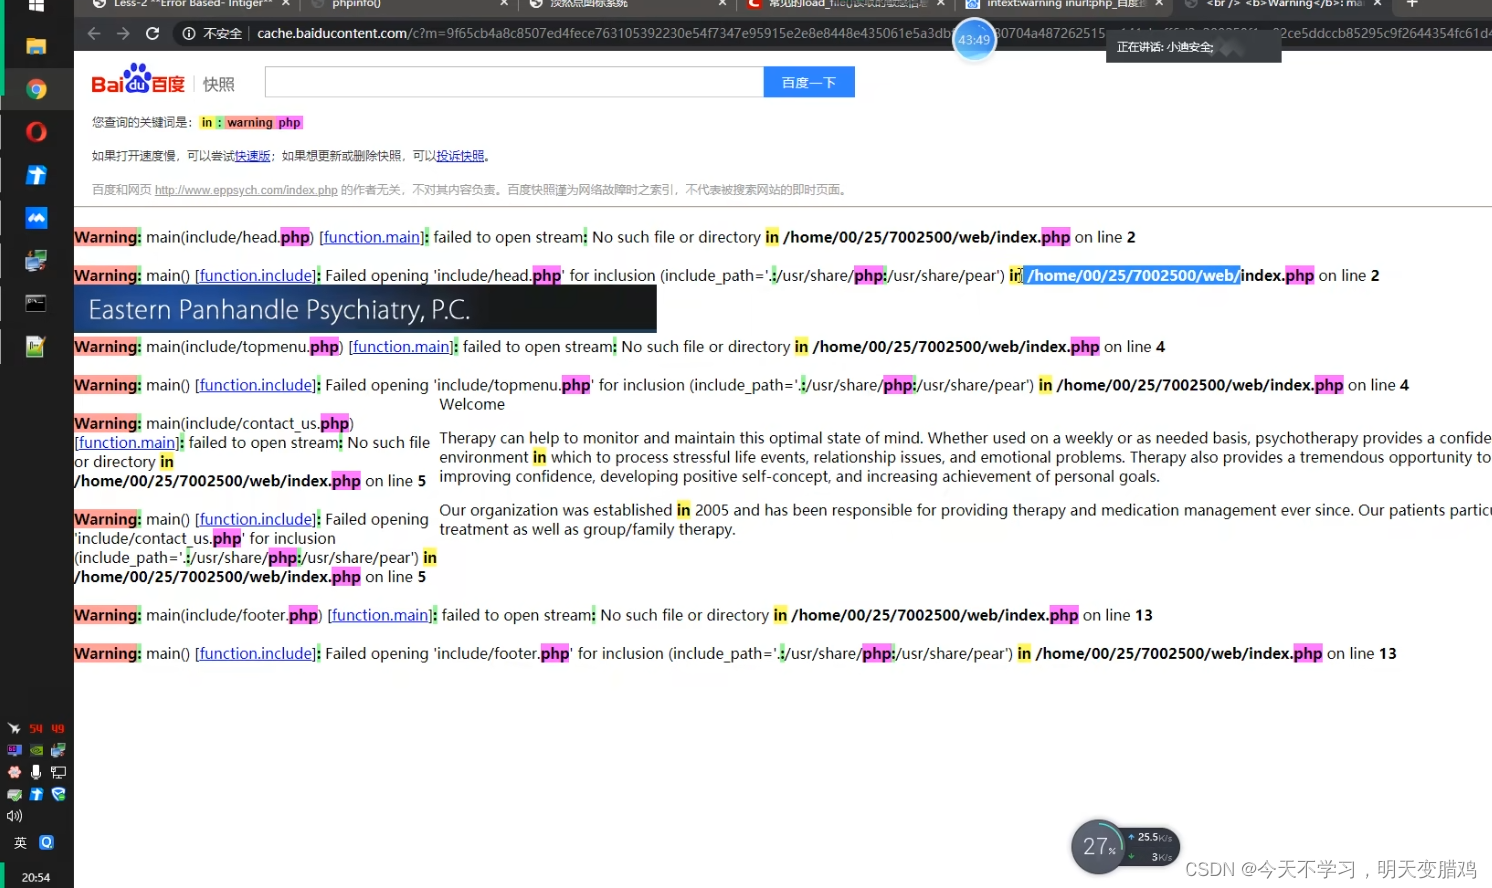Click the 'Welcome' heading text
Image resolution: width=1492 pixels, height=888 pixels.
(x=472, y=404)
